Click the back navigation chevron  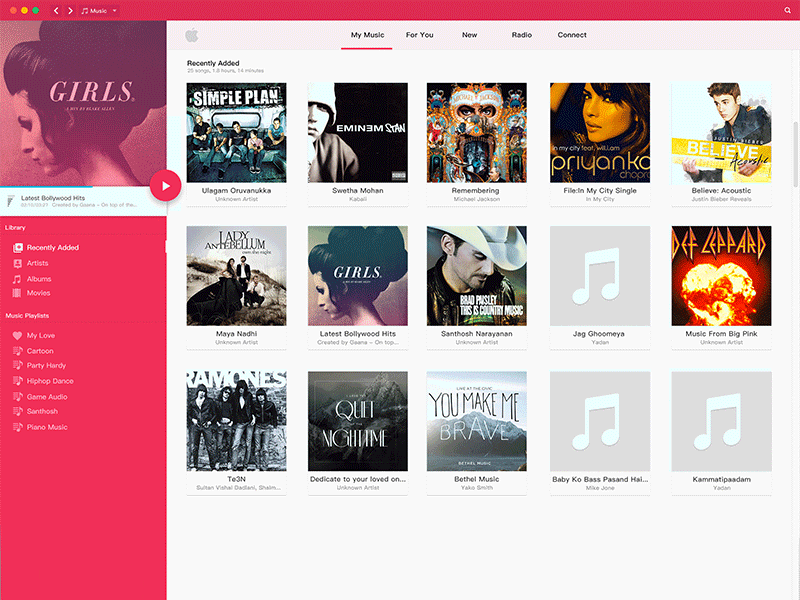(x=56, y=9)
